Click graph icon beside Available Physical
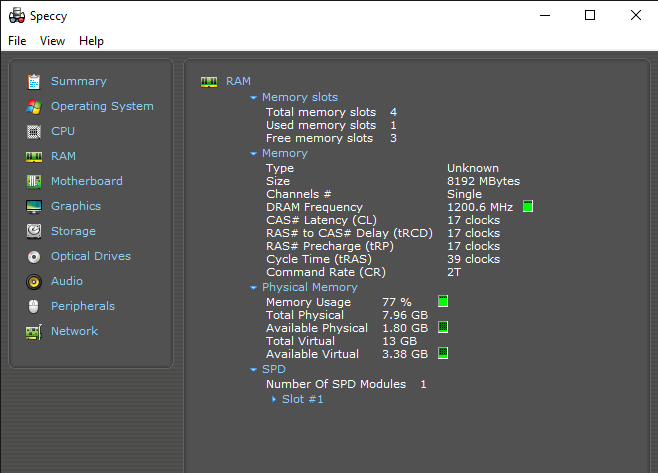This screenshot has width=658, height=473. click(443, 327)
